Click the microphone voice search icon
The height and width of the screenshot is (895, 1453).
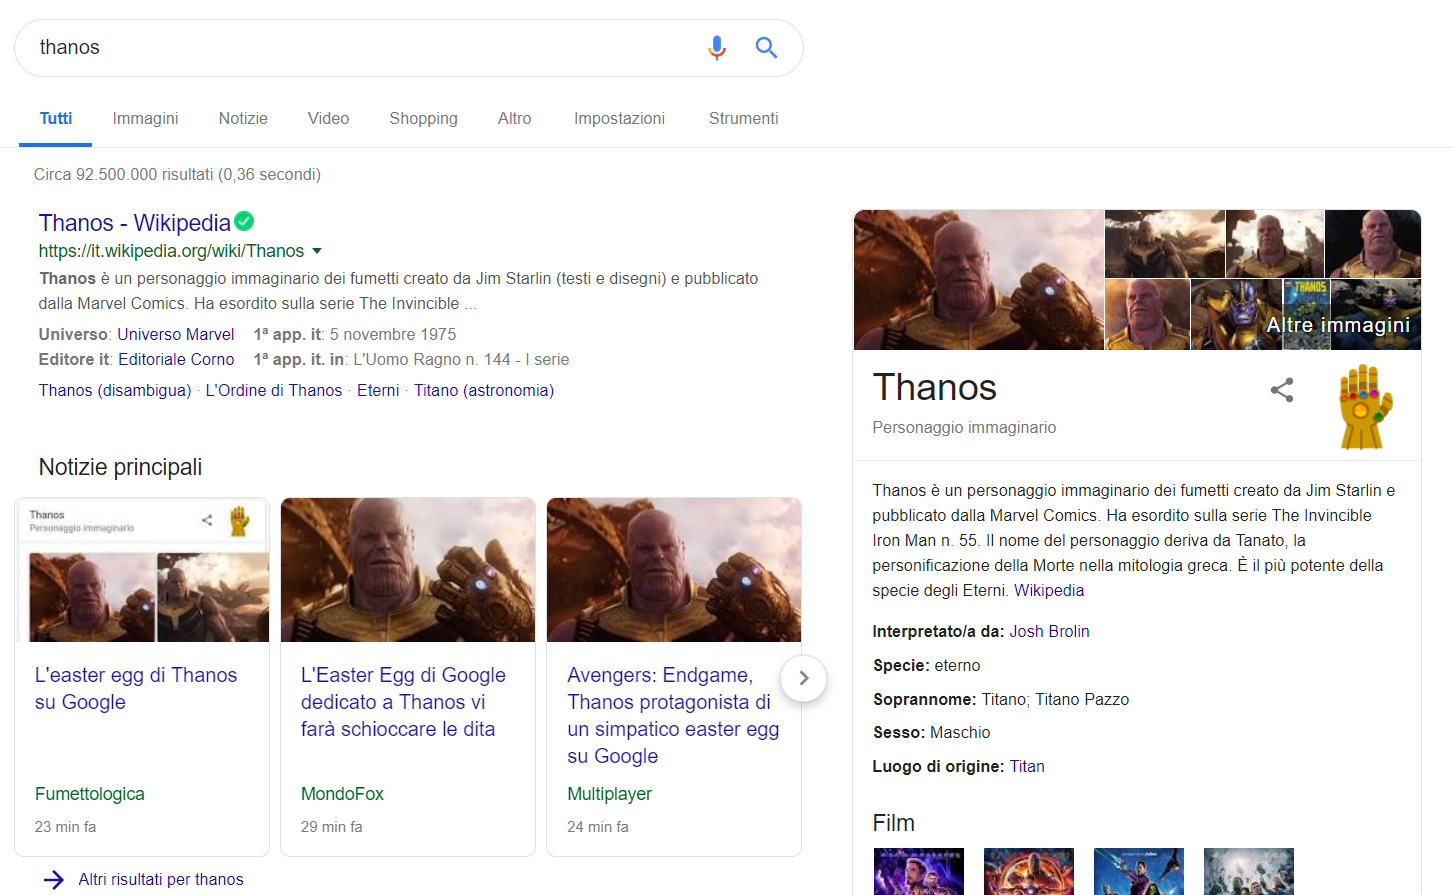716,48
